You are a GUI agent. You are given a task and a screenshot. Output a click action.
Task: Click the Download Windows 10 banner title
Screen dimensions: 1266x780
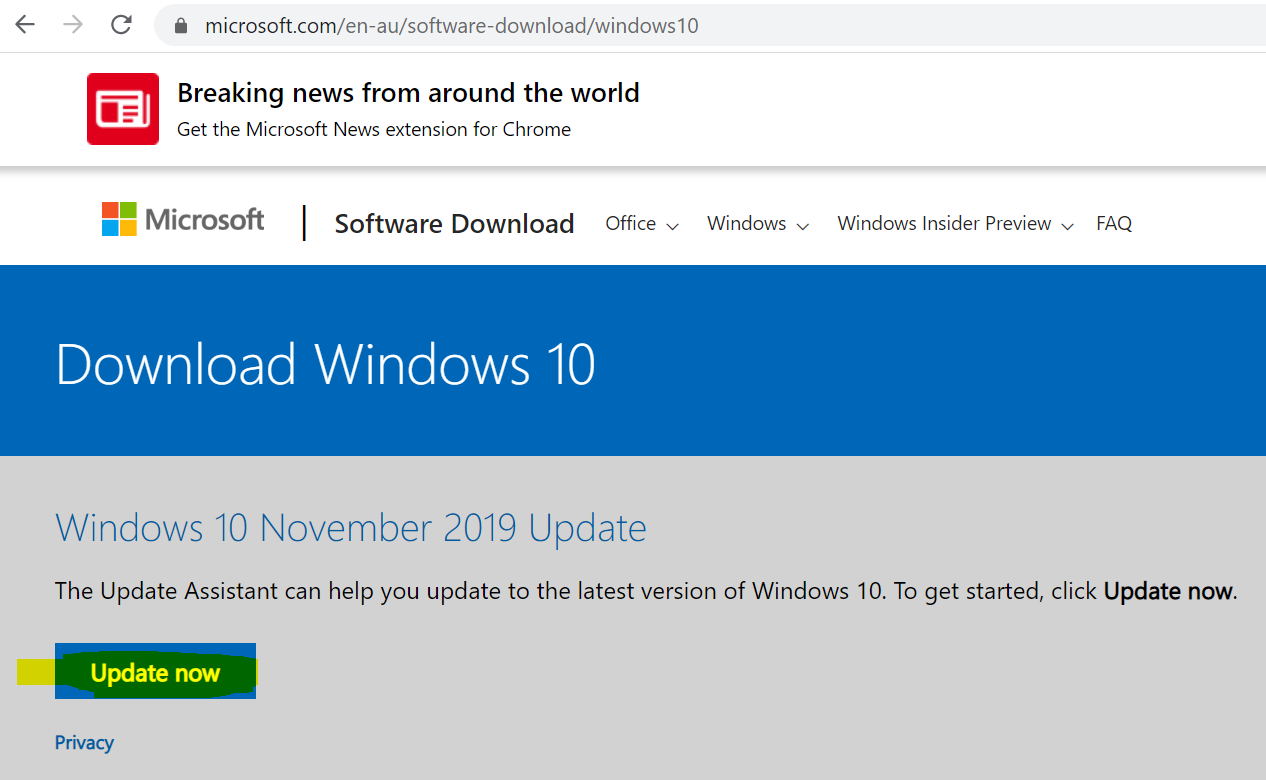[x=326, y=364]
